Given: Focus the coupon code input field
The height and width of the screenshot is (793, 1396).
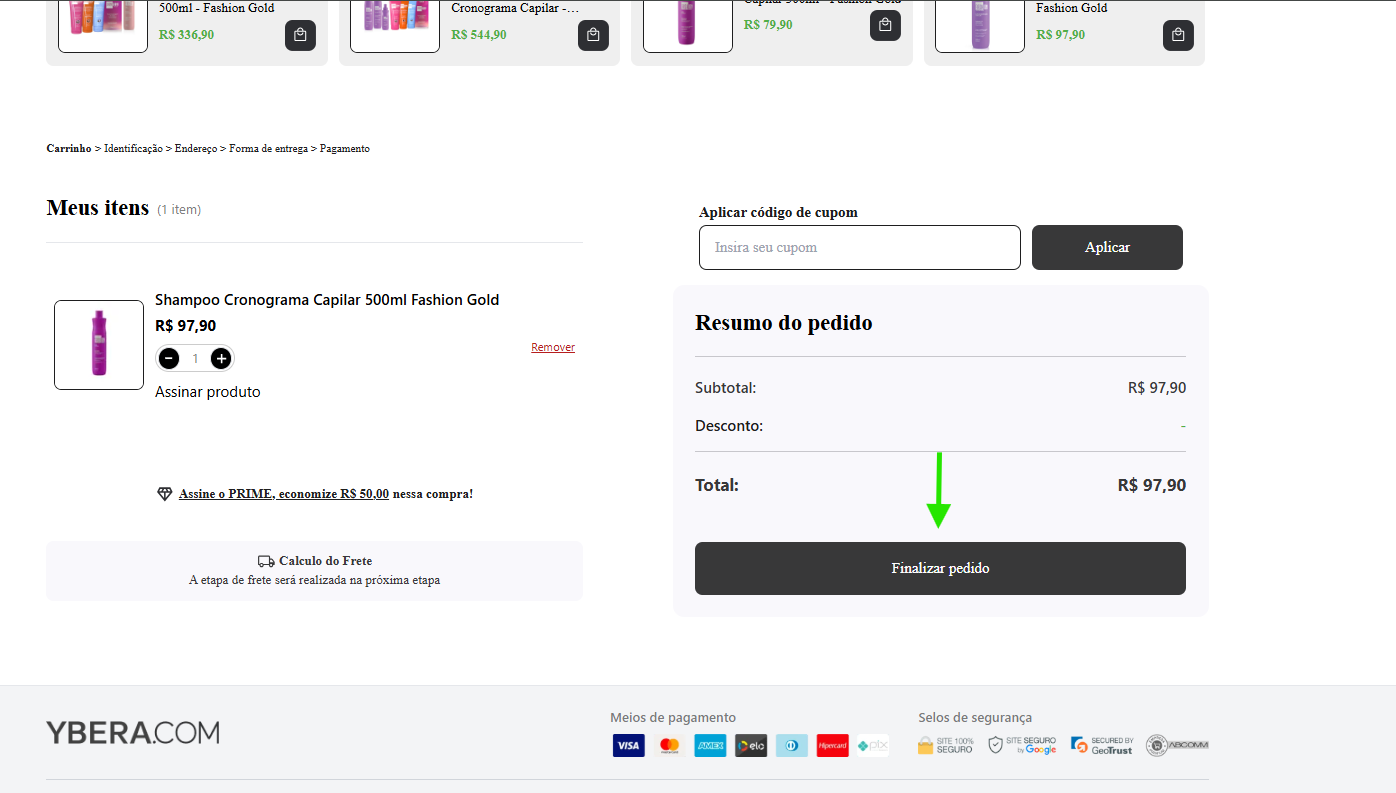Looking at the screenshot, I should pos(860,247).
